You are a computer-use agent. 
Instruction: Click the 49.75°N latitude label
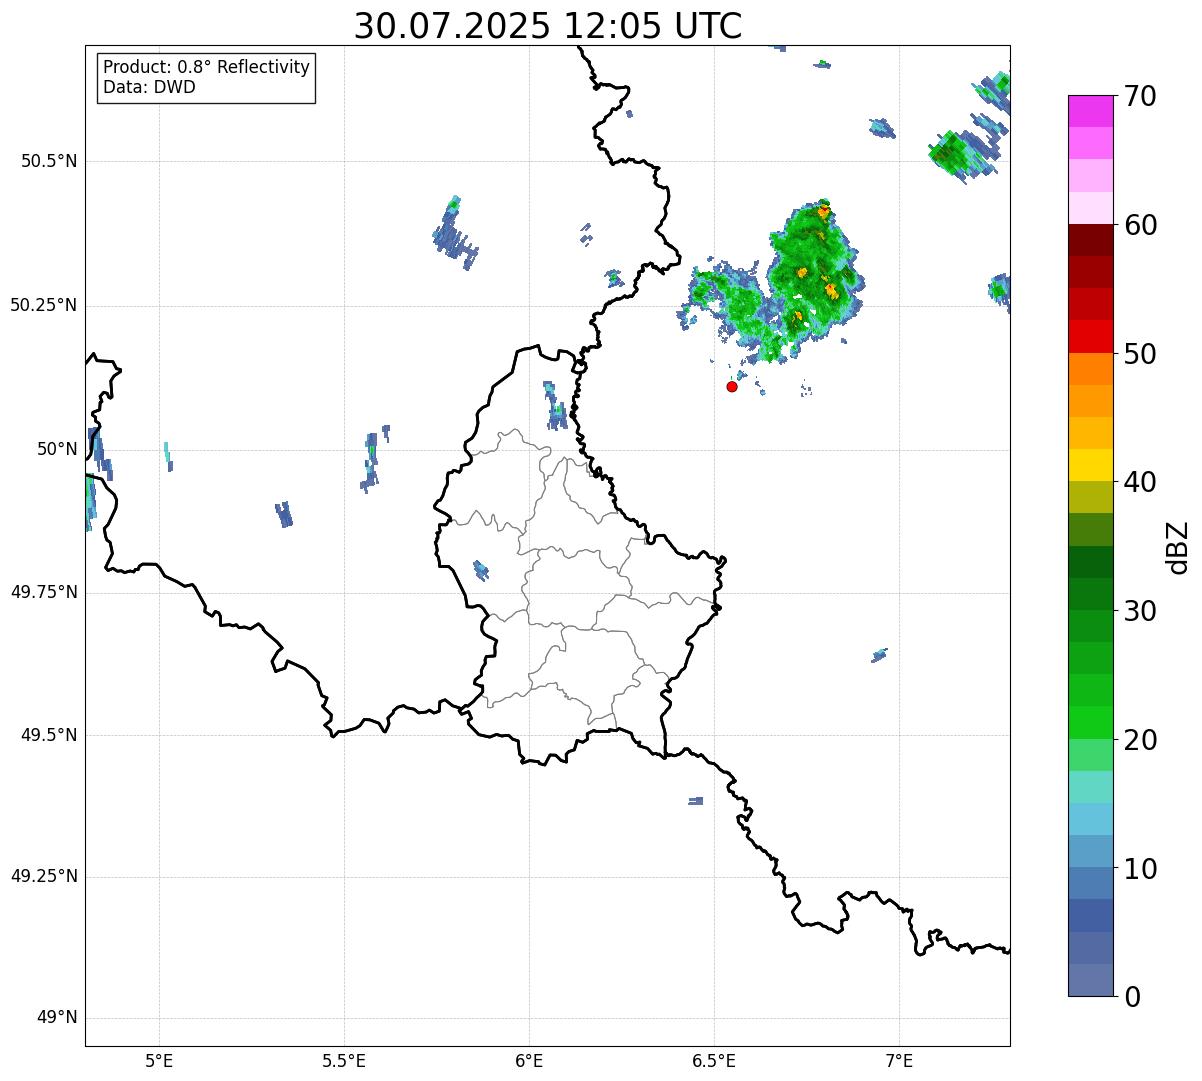44,592
